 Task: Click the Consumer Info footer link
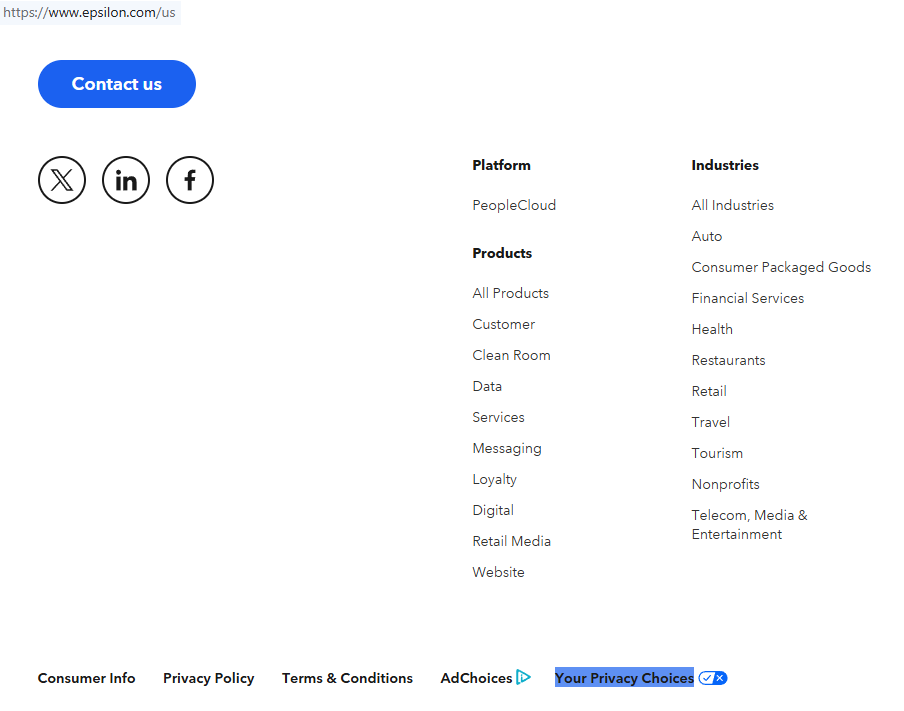point(87,678)
